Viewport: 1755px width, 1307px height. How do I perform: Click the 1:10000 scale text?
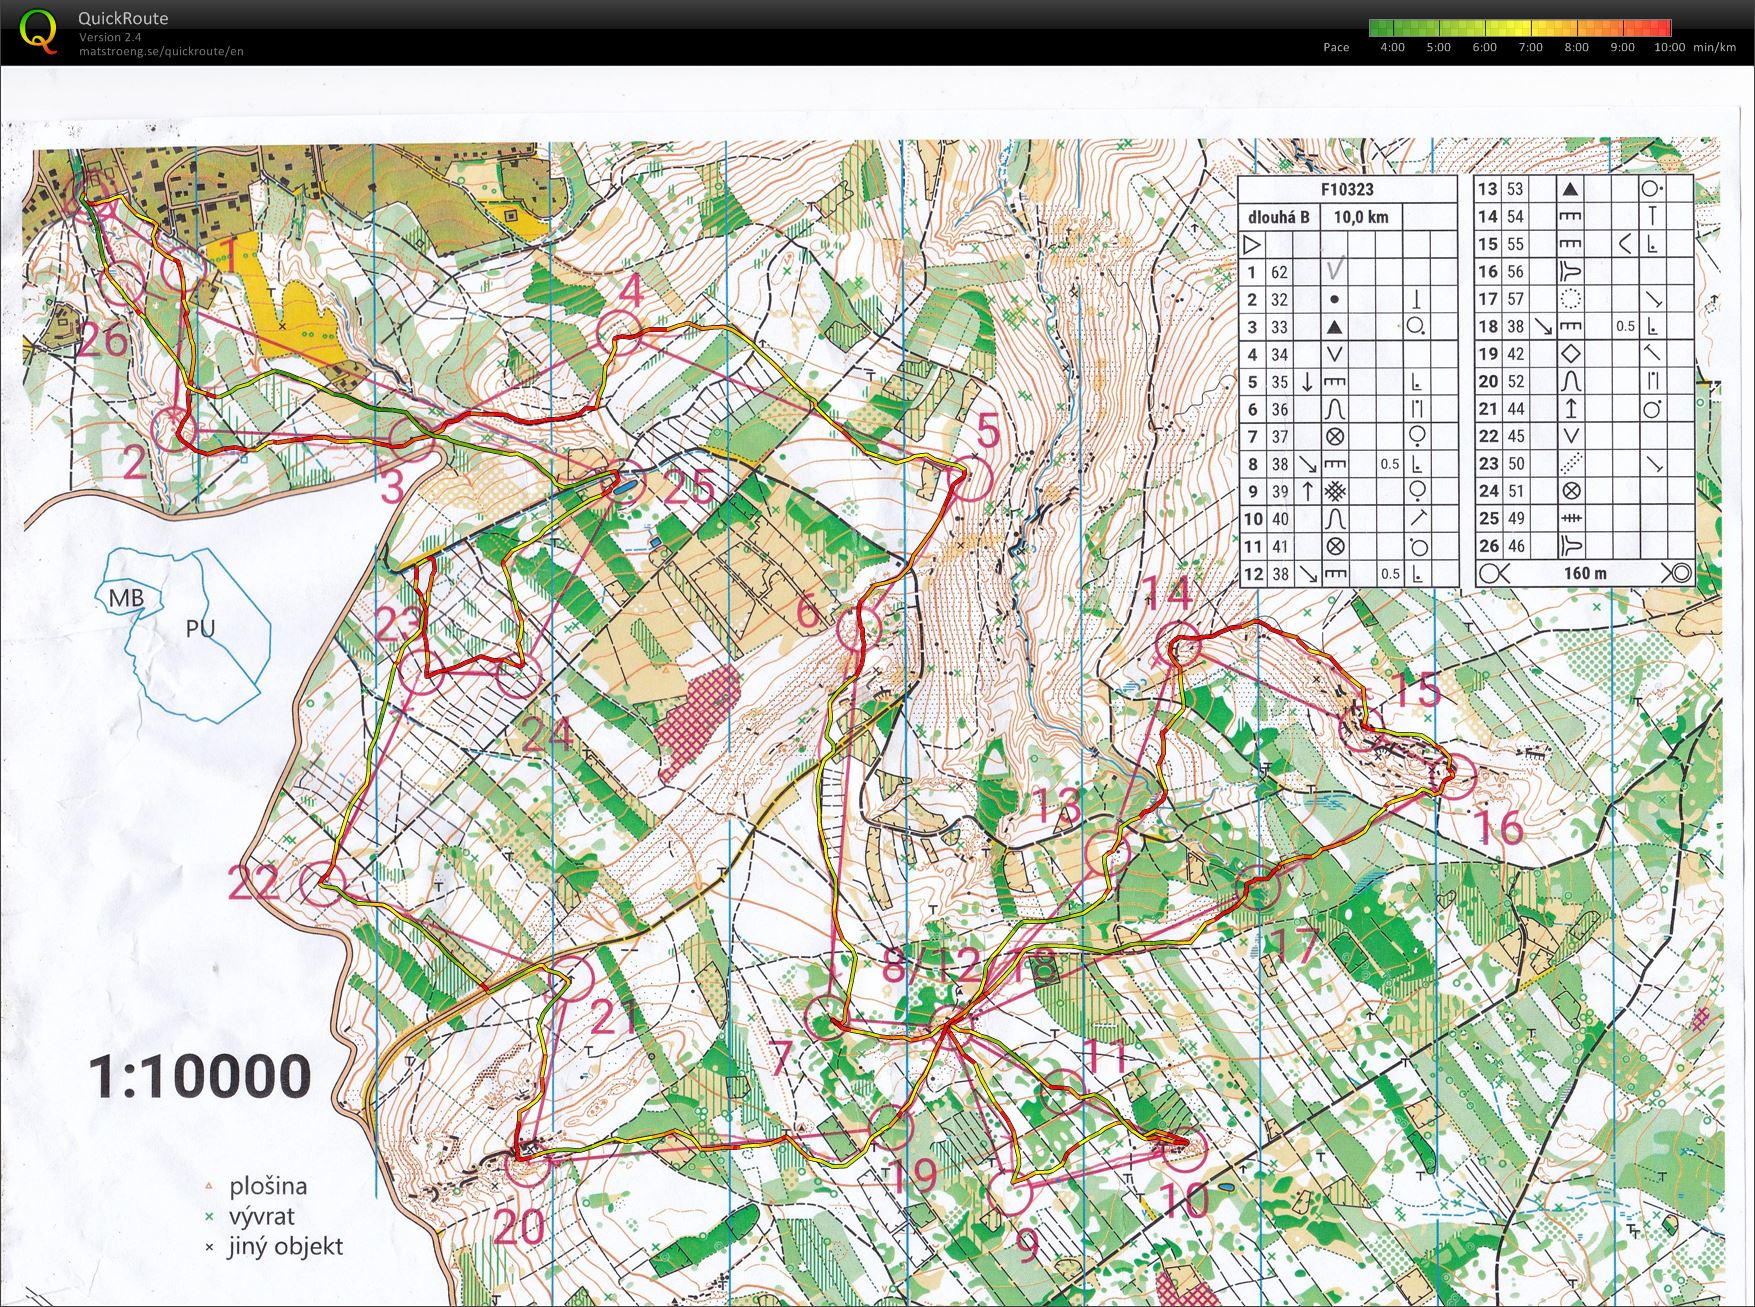200,1076
